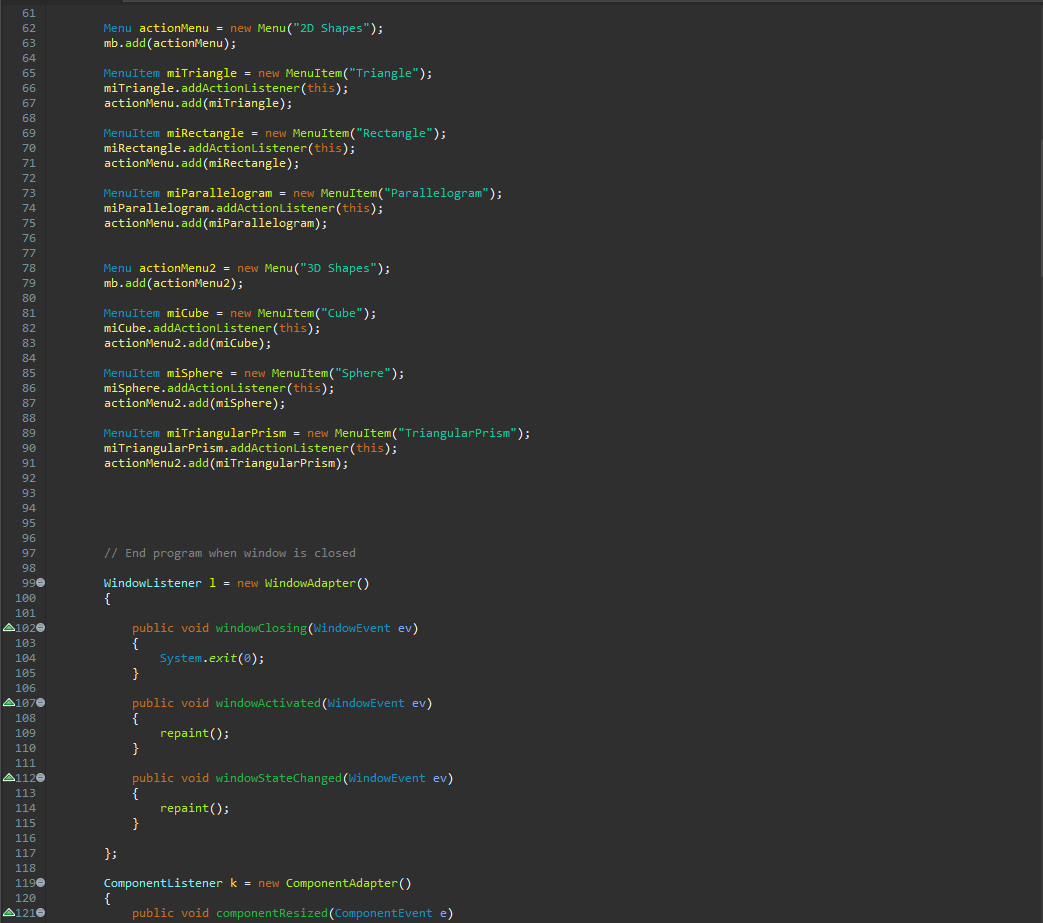Place cursor on the "2D Shapes" string literal
The image size is (1043, 923).
point(330,28)
